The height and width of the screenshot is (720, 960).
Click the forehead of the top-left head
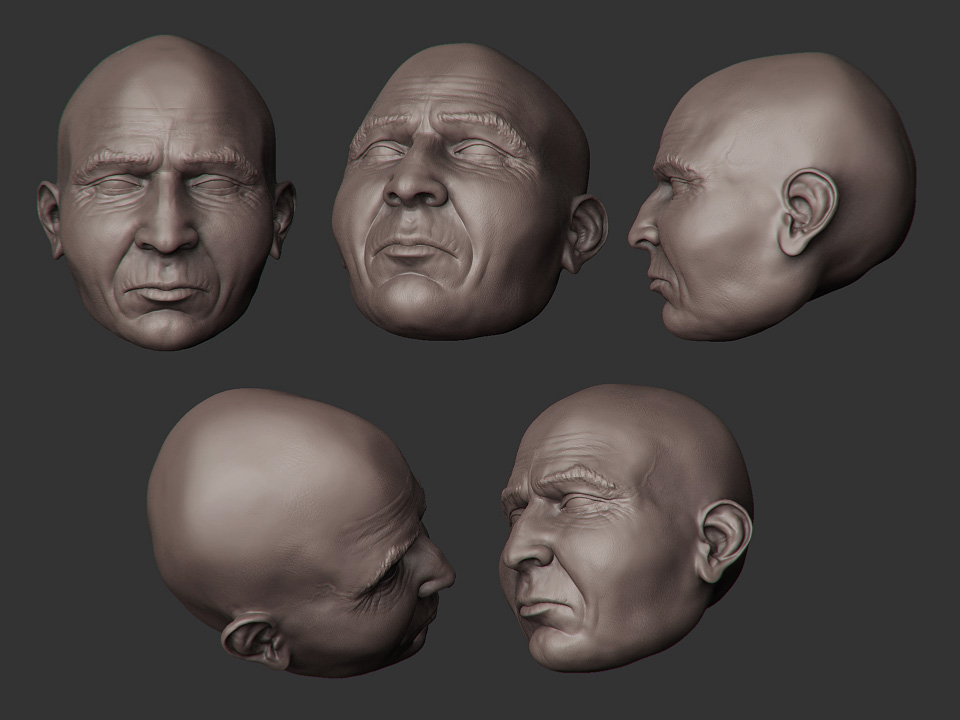click(x=165, y=110)
